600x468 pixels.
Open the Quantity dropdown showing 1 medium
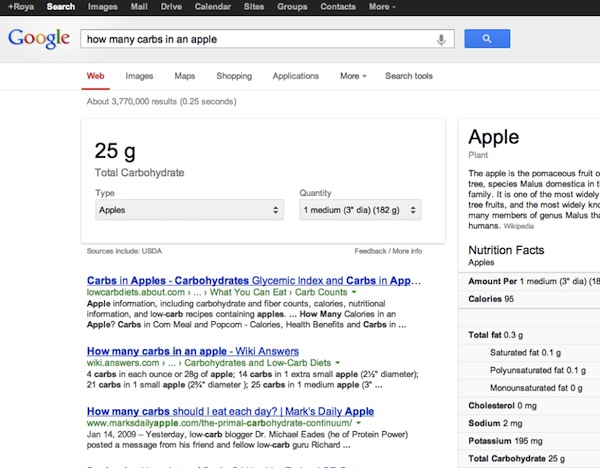pyautogui.click(x=360, y=210)
